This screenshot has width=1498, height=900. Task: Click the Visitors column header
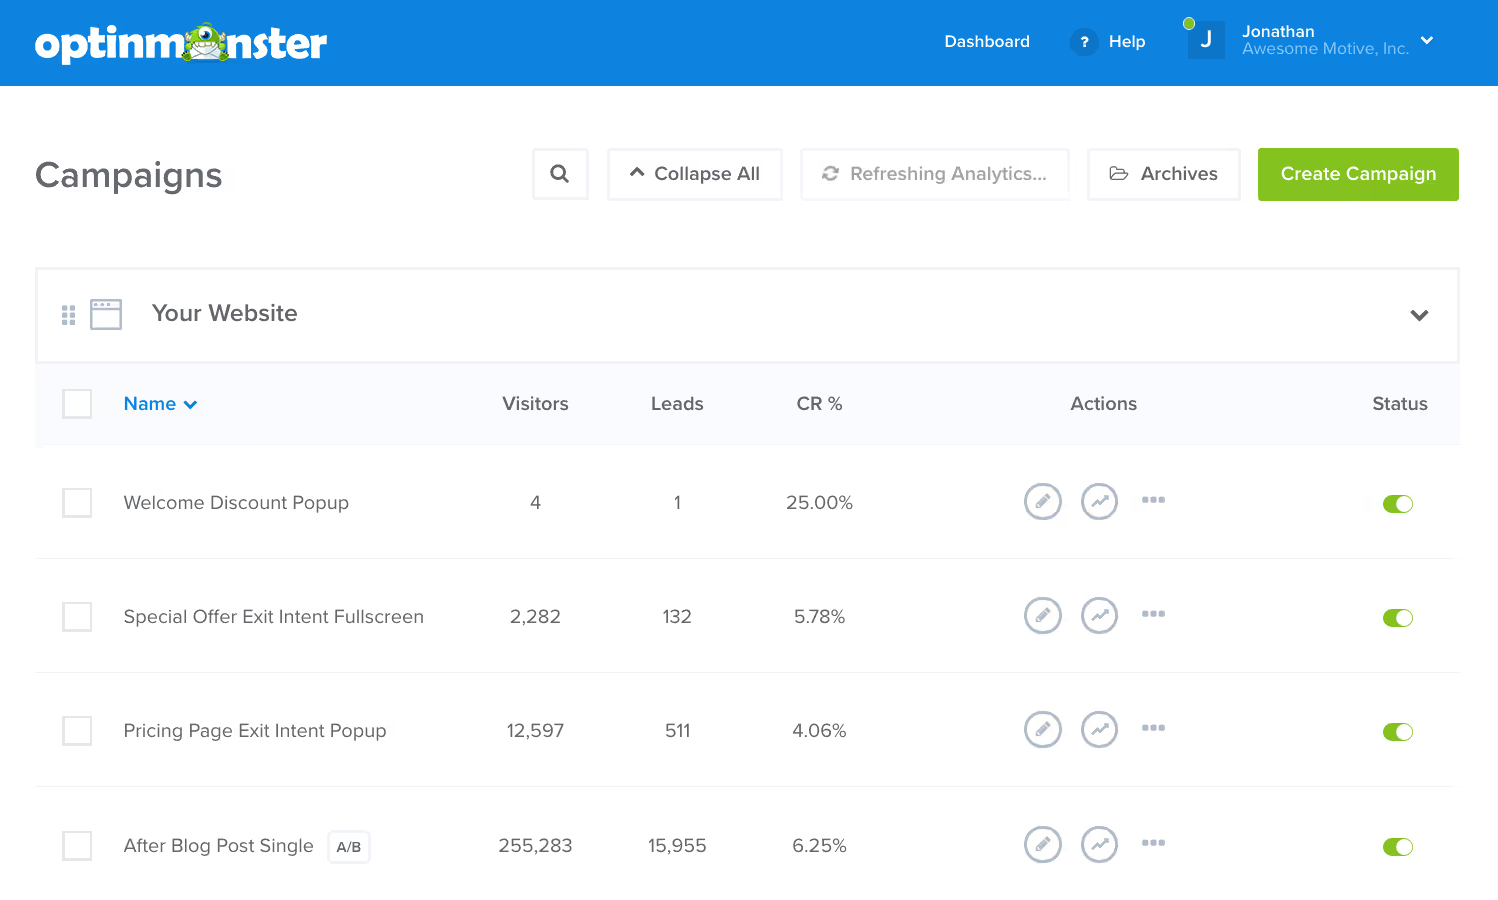click(535, 404)
